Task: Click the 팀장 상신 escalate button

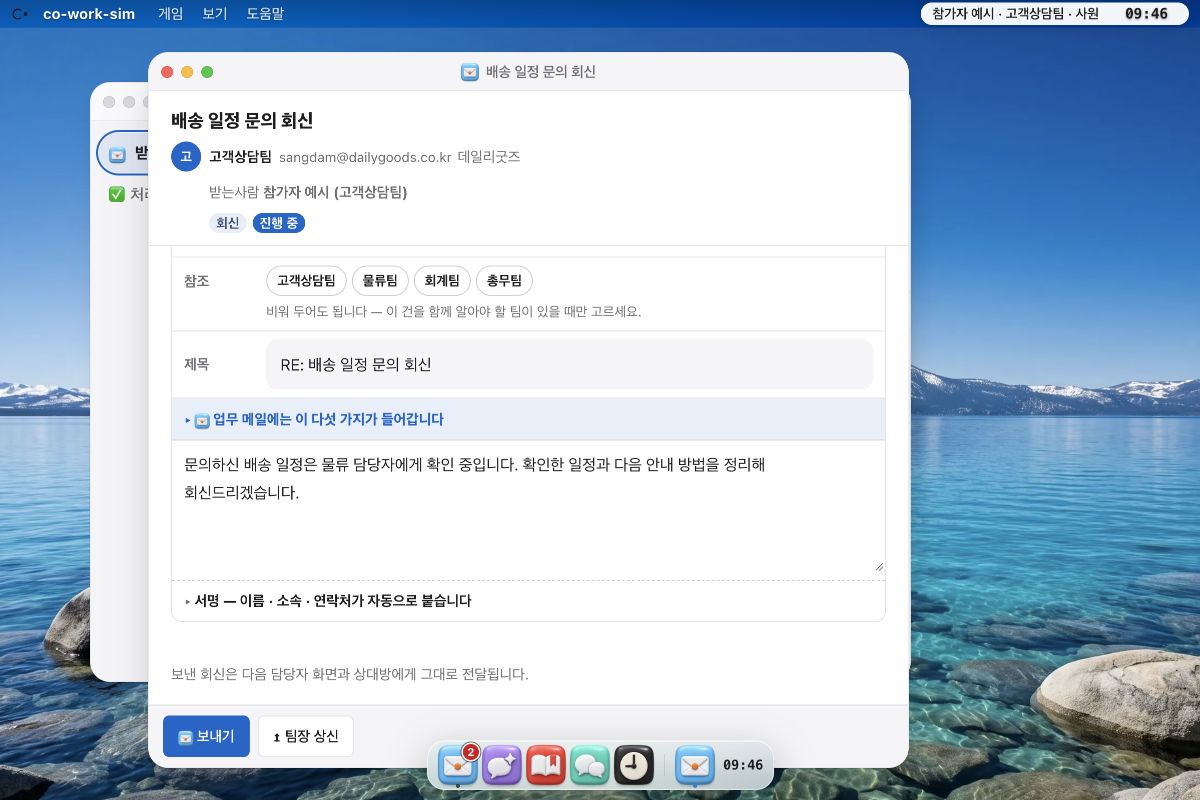Action: [x=305, y=736]
